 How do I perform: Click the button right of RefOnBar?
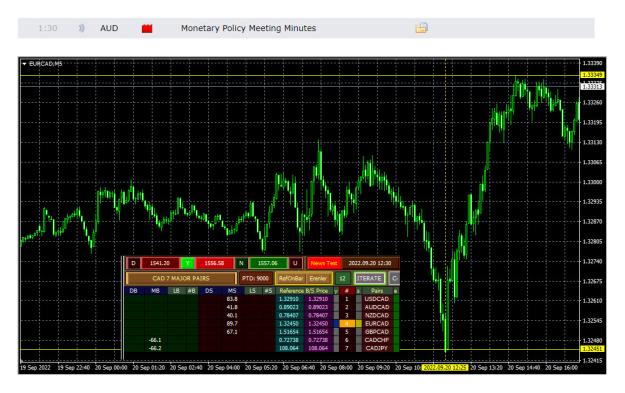[x=318, y=278]
